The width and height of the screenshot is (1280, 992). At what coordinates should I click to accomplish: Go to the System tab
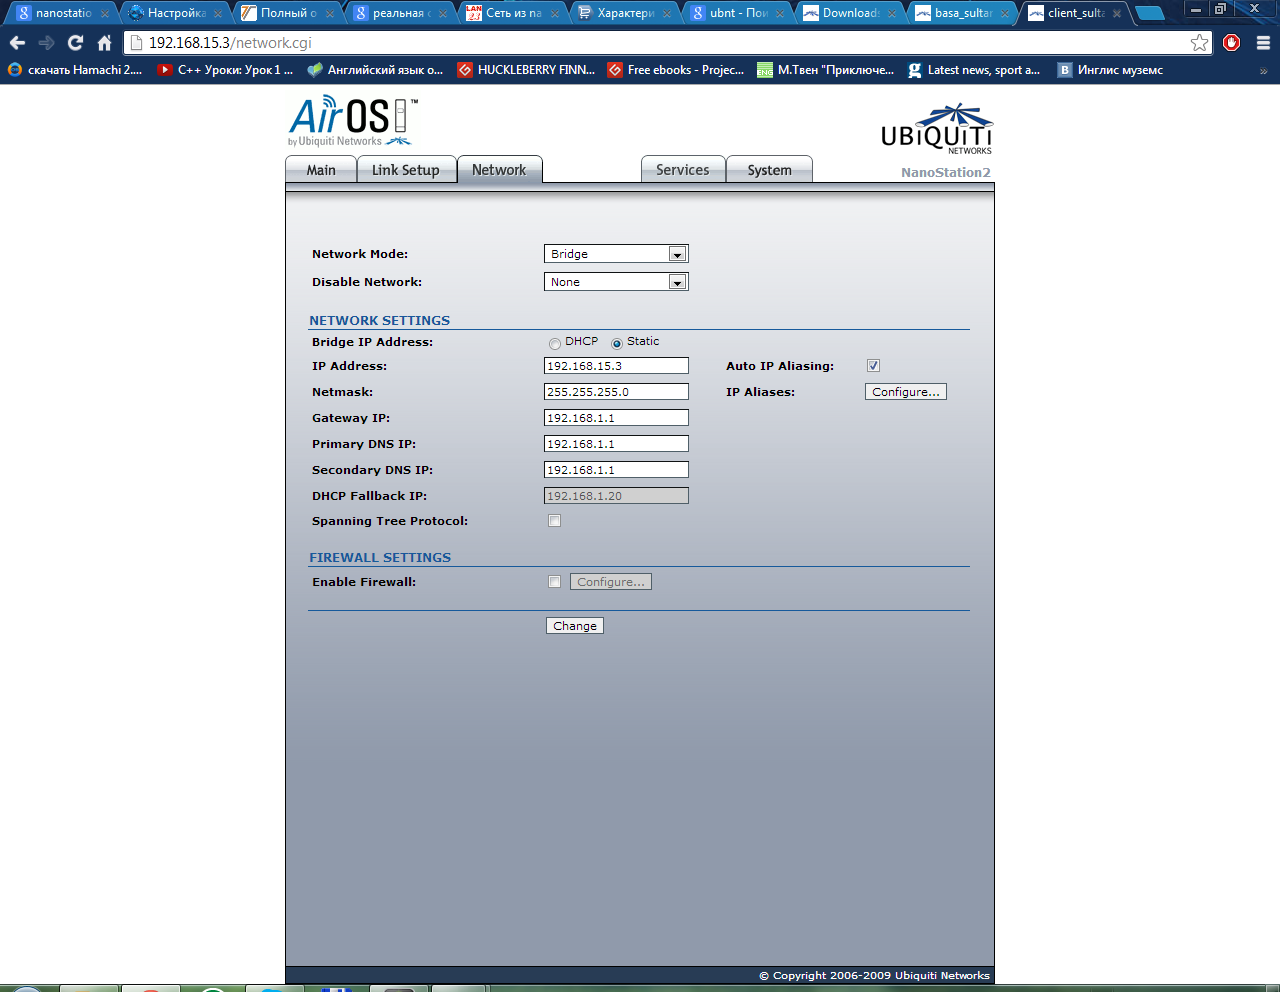769,170
